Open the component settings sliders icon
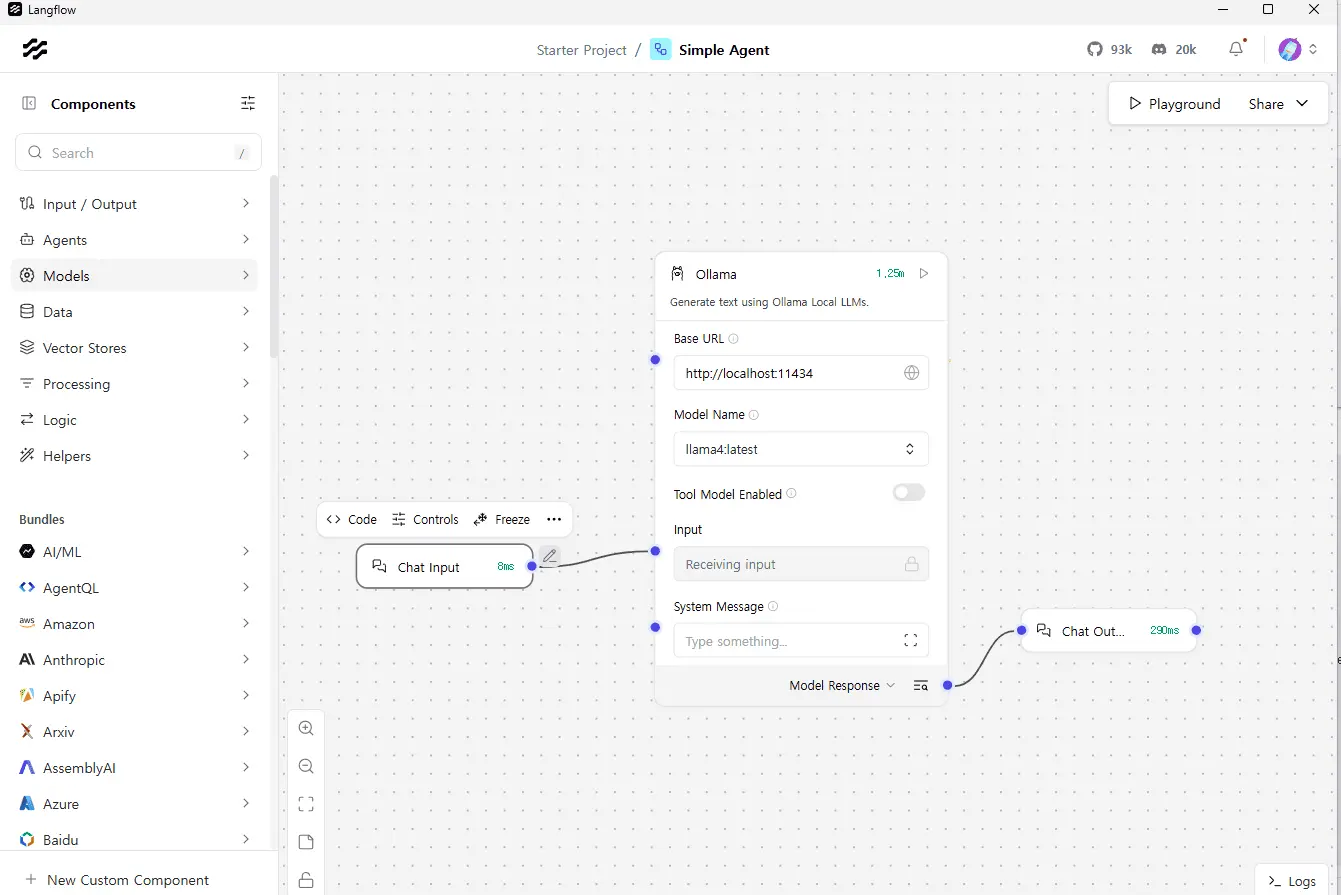 248,103
